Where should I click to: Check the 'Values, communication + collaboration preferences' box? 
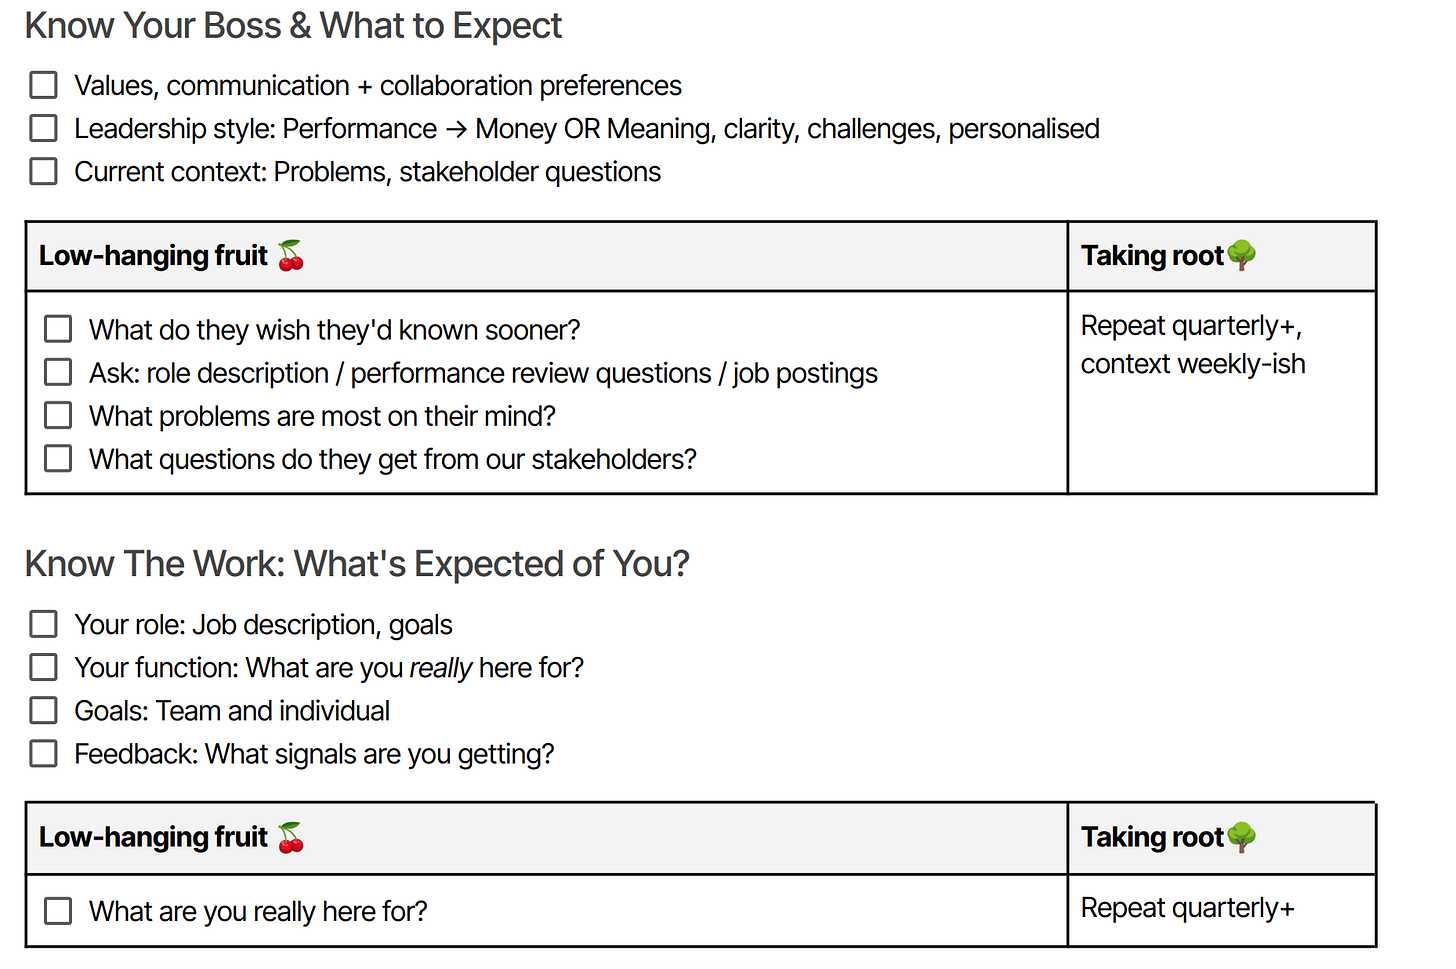pos(43,85)
